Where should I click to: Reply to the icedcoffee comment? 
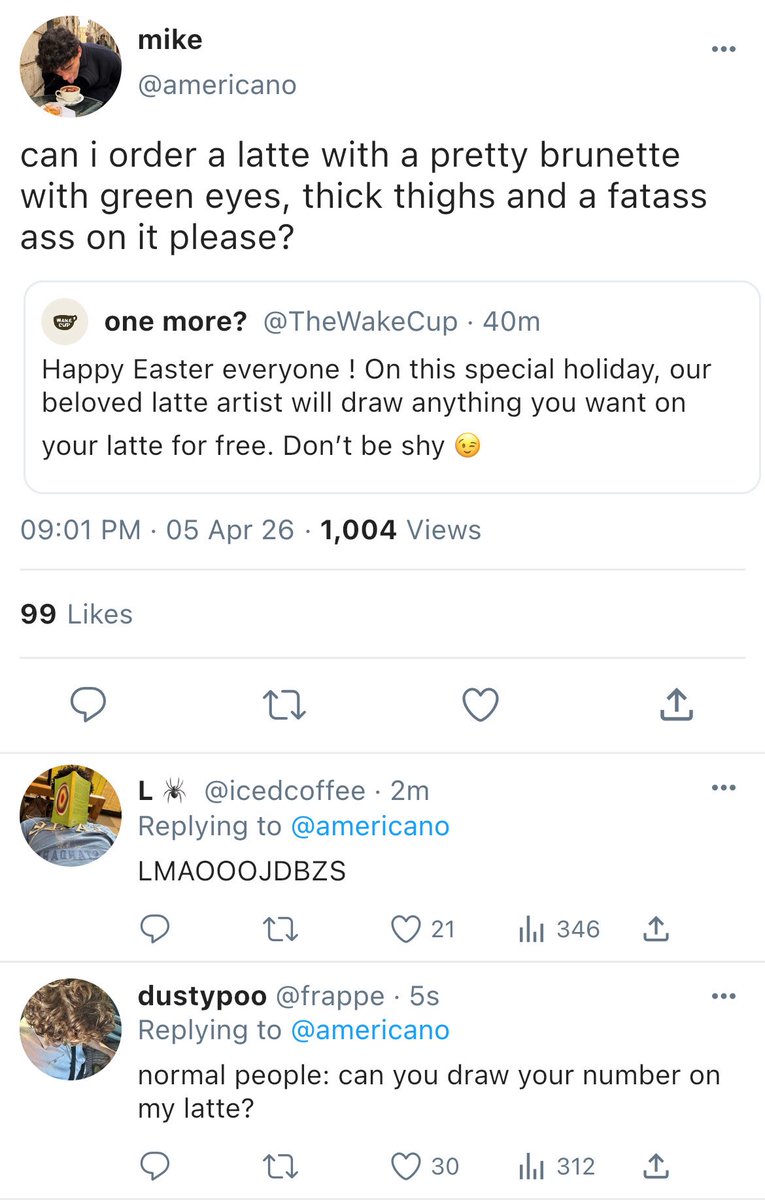tap(154, 929)
